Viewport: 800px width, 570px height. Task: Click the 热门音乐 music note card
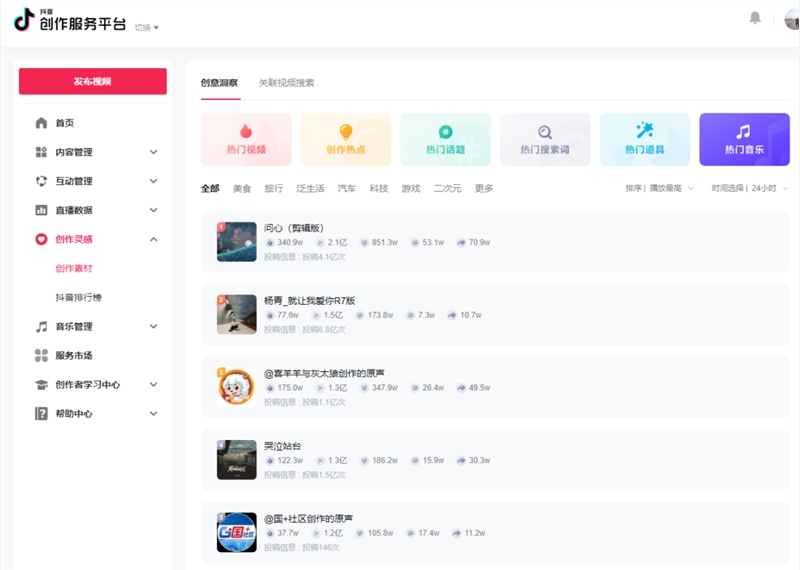[x=744, y=139]
